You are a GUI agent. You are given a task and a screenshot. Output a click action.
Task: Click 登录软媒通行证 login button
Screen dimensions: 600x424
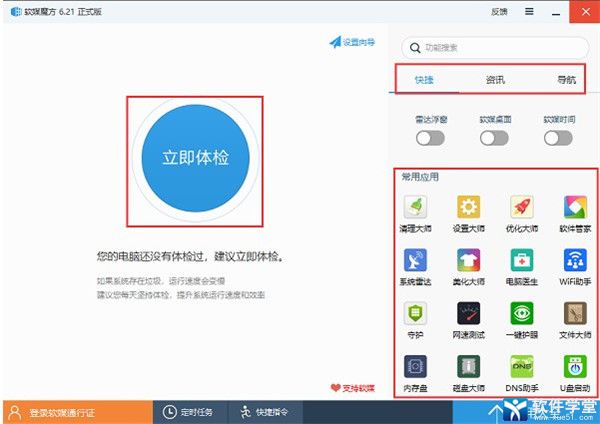[x=78, y=412]
